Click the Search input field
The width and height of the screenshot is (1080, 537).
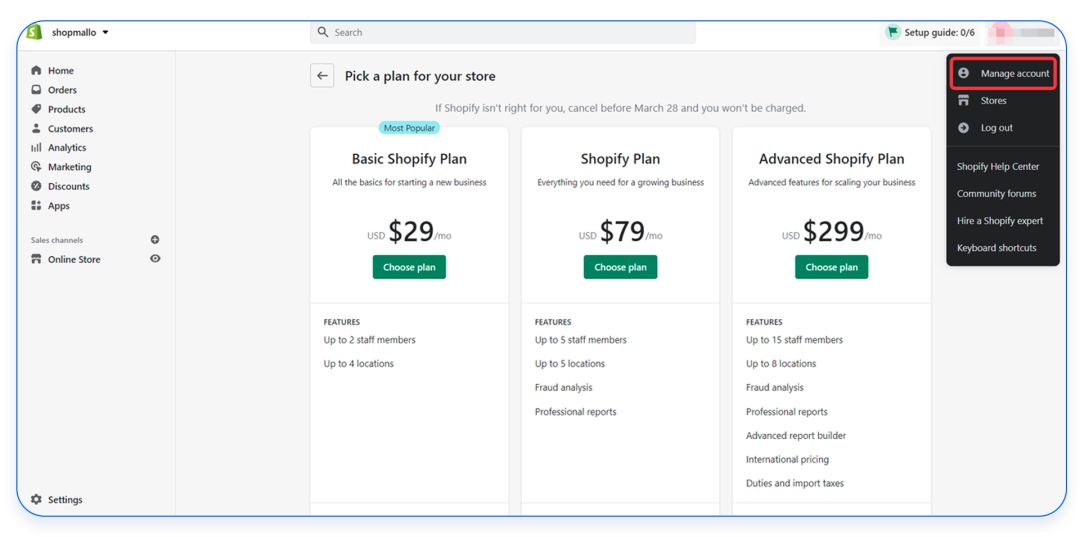(502, 32)
